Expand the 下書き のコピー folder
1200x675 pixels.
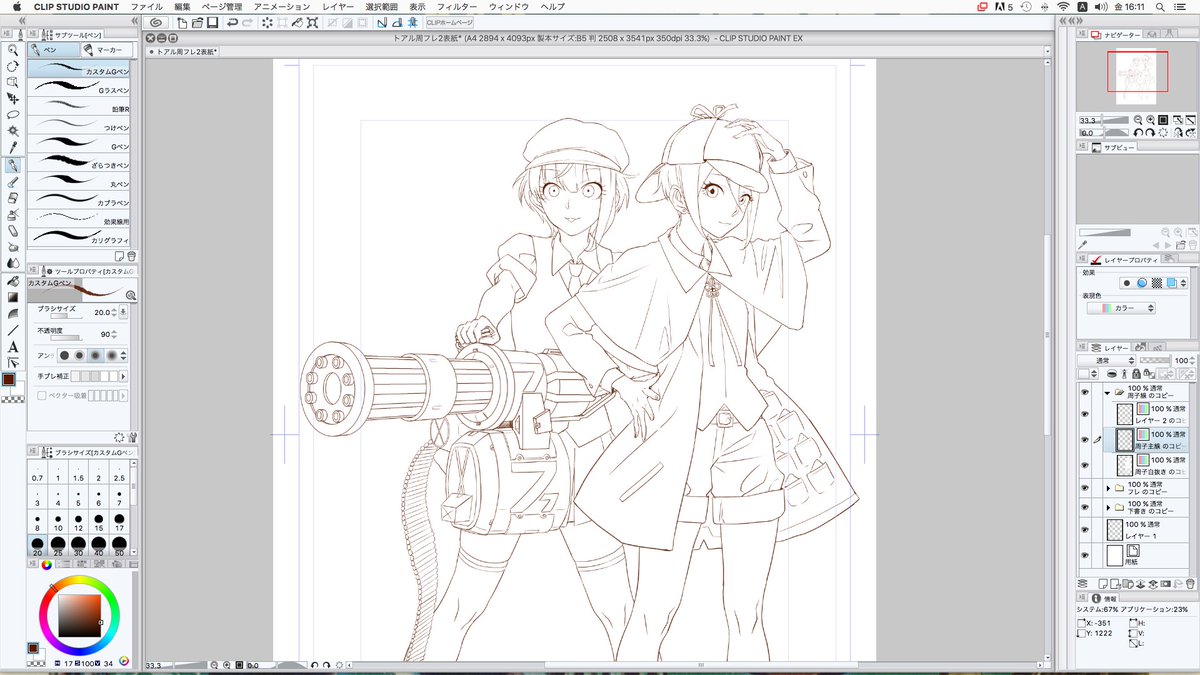point(1107,509)
